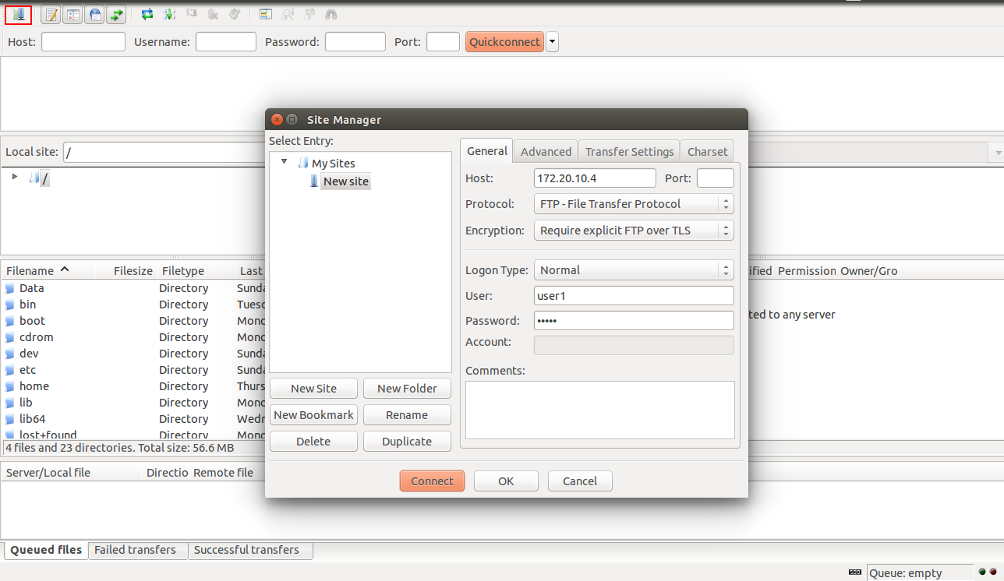1004x581 pixels.
Task: Switch to the Transfer Settings tab
Action: pos(629,152)
